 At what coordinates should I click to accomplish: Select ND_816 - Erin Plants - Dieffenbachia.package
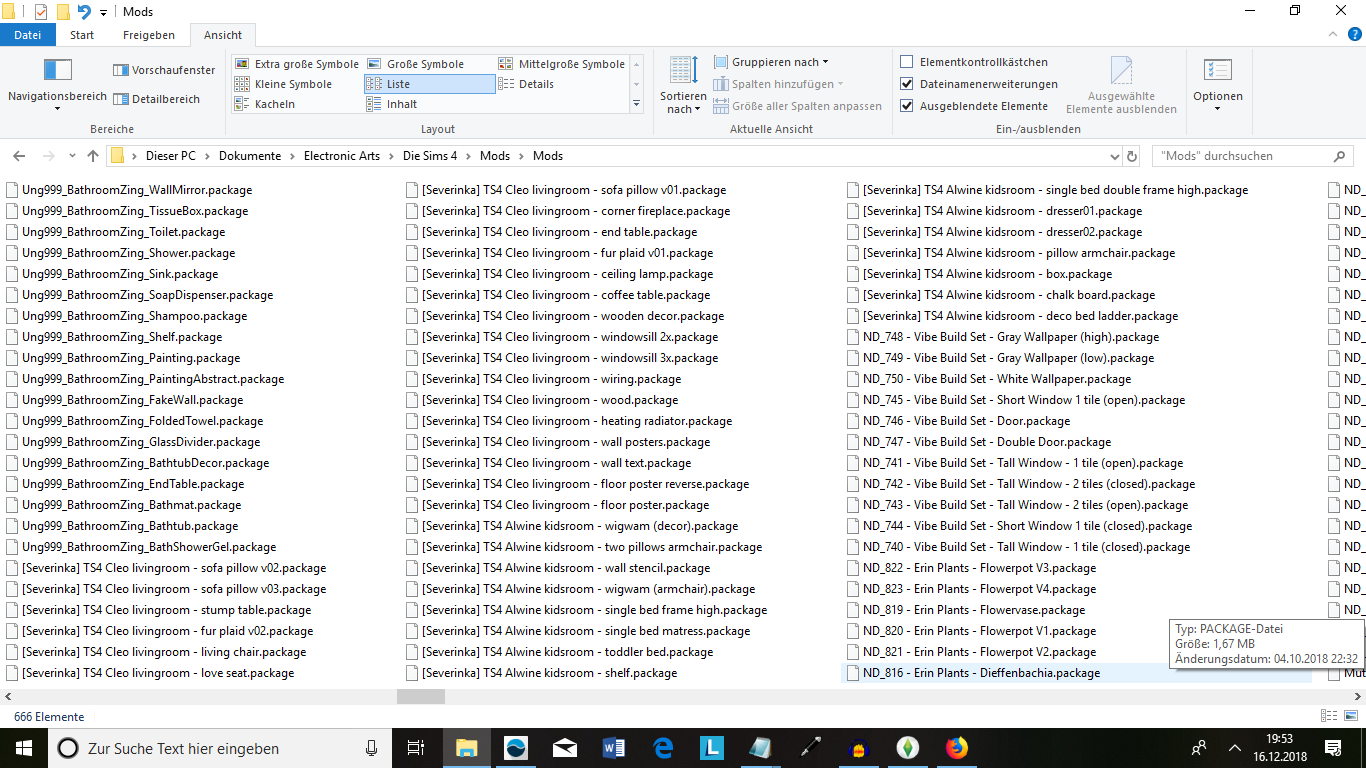pyautogui.click(x=973, y=673)
